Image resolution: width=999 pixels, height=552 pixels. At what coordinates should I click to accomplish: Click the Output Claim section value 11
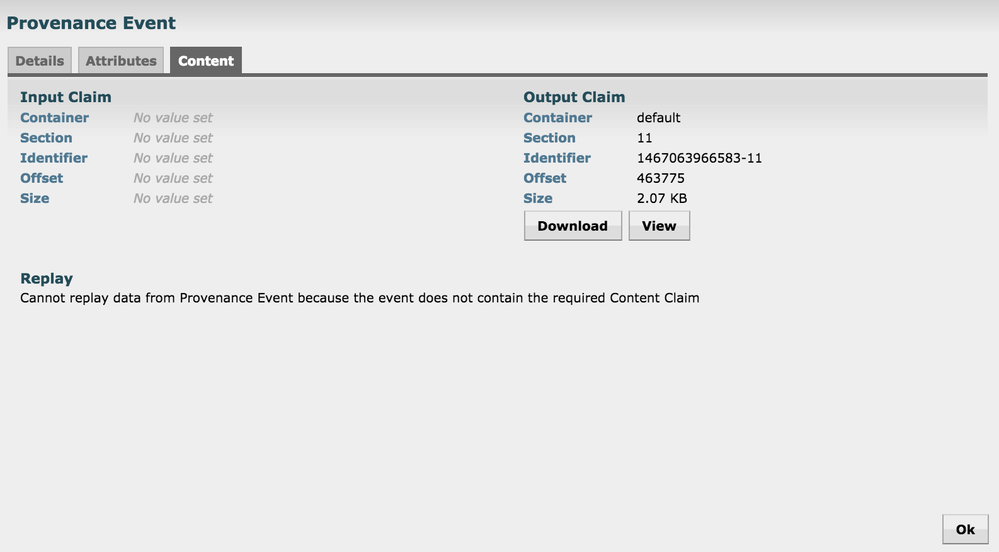[644, 138]
